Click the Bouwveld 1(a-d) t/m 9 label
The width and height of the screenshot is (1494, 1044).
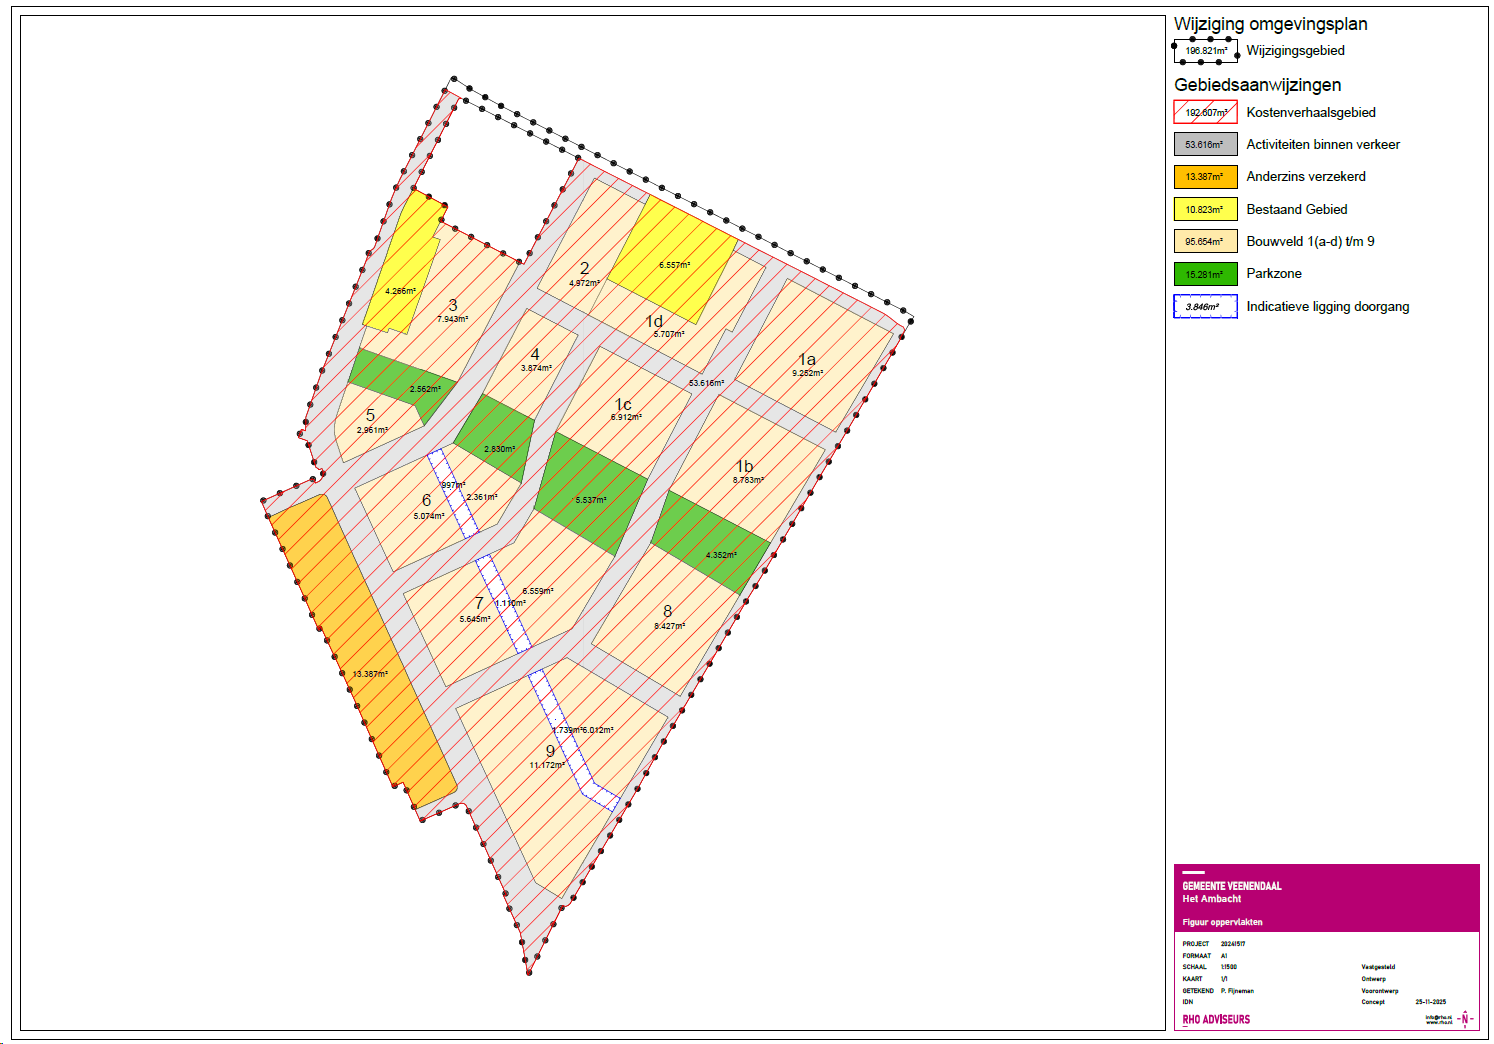pyautogui.click(x=1310, y=242)
